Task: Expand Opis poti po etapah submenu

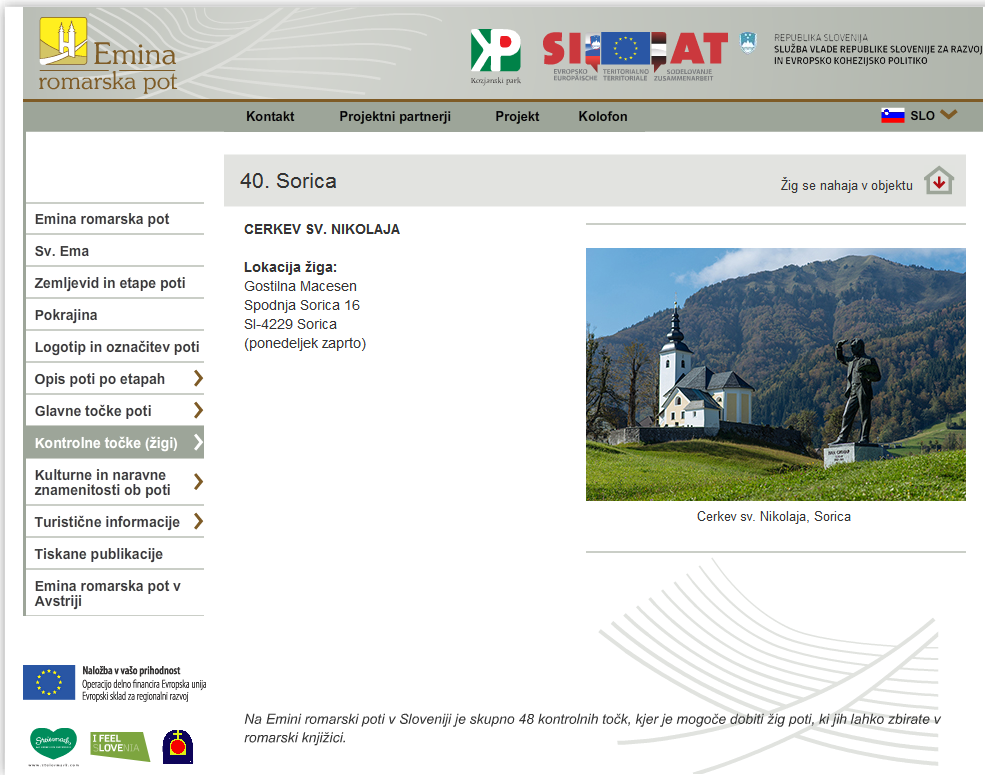Action: 198,379
